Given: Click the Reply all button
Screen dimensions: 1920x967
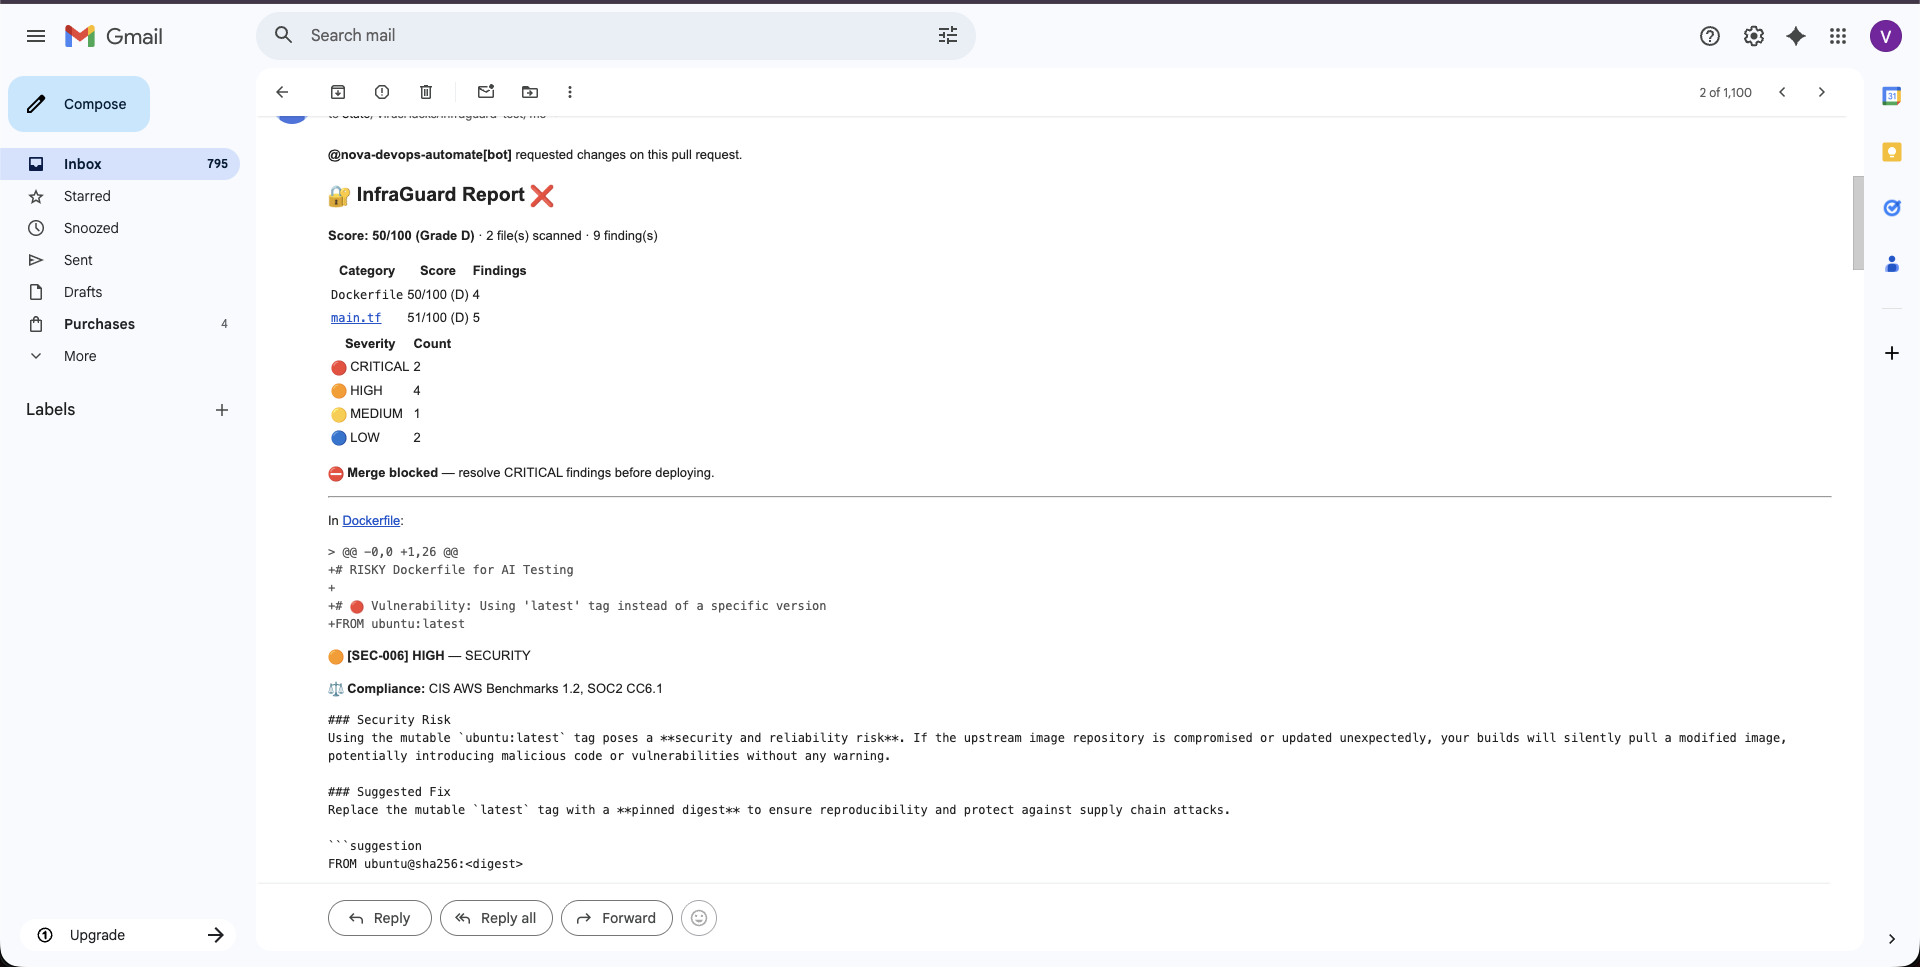Looking at the screenshot, I should (x=496, y=918).
